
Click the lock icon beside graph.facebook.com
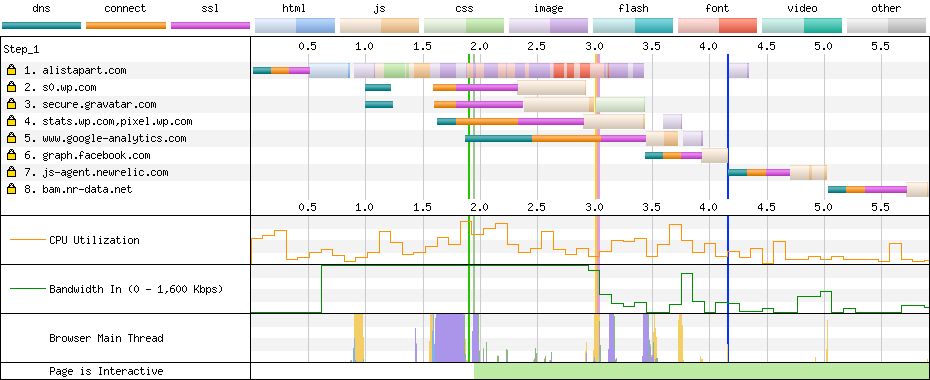[x=11, y=155]
